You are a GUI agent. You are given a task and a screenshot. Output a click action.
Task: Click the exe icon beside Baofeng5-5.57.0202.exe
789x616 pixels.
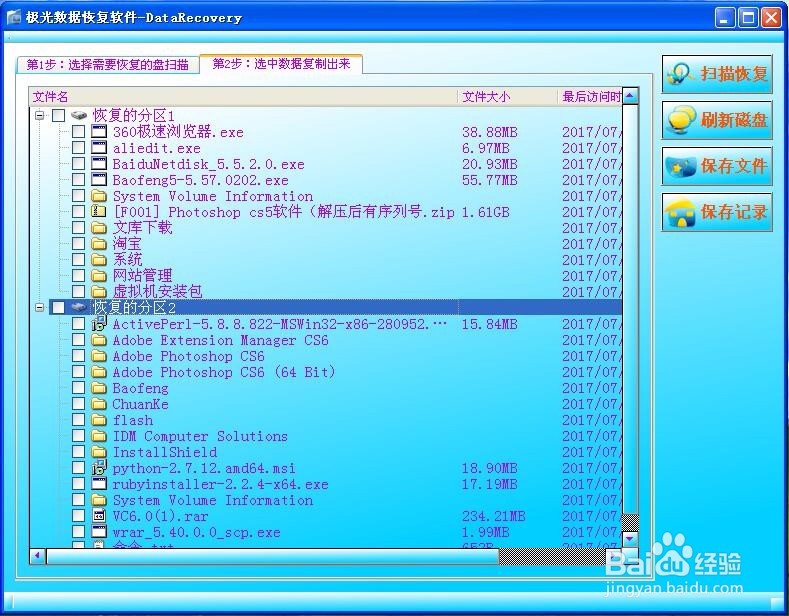[99, 180]
